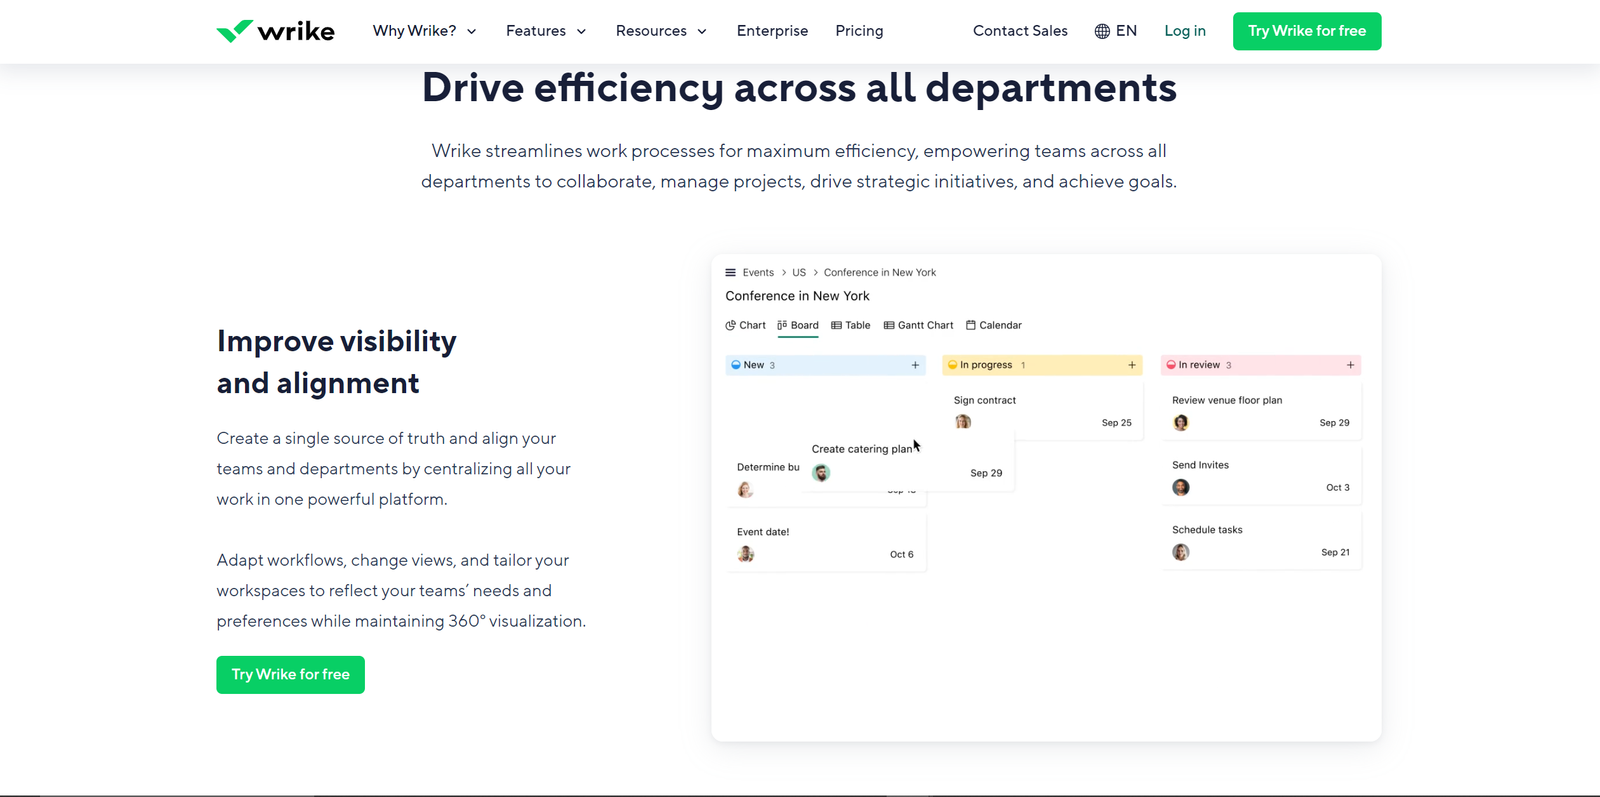Click the plus icon in New column
The width and height of the screenshot is (1600, 797).
[x=915, y=365]
